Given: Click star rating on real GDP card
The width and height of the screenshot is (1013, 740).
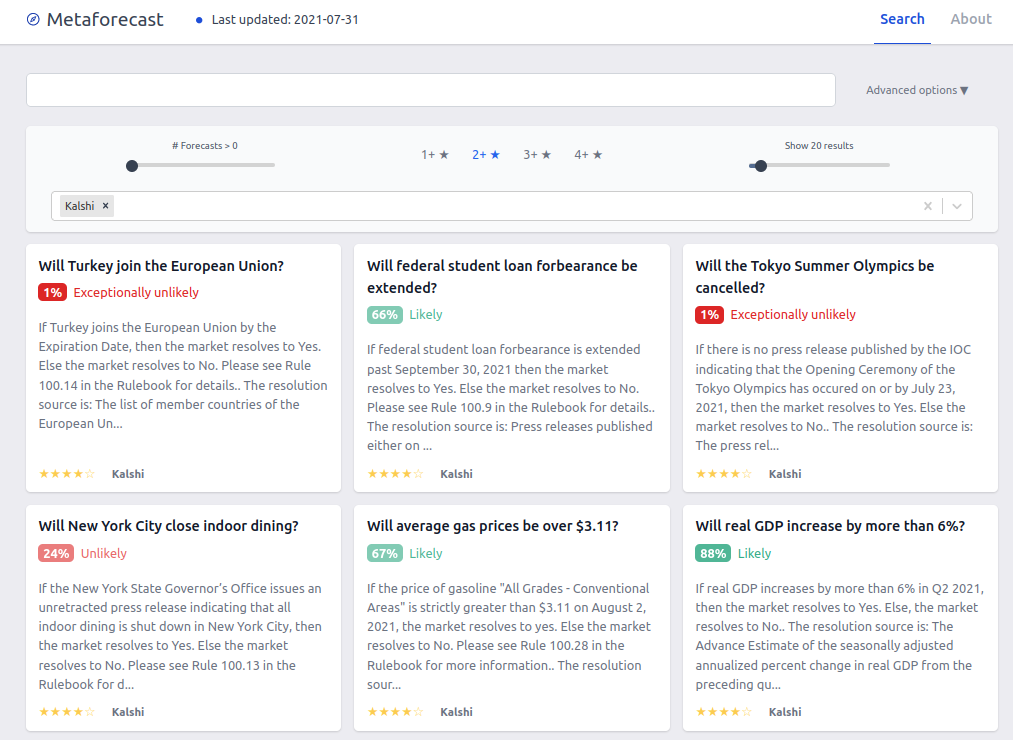Looking at the screenshot, I should click(724, 712).
